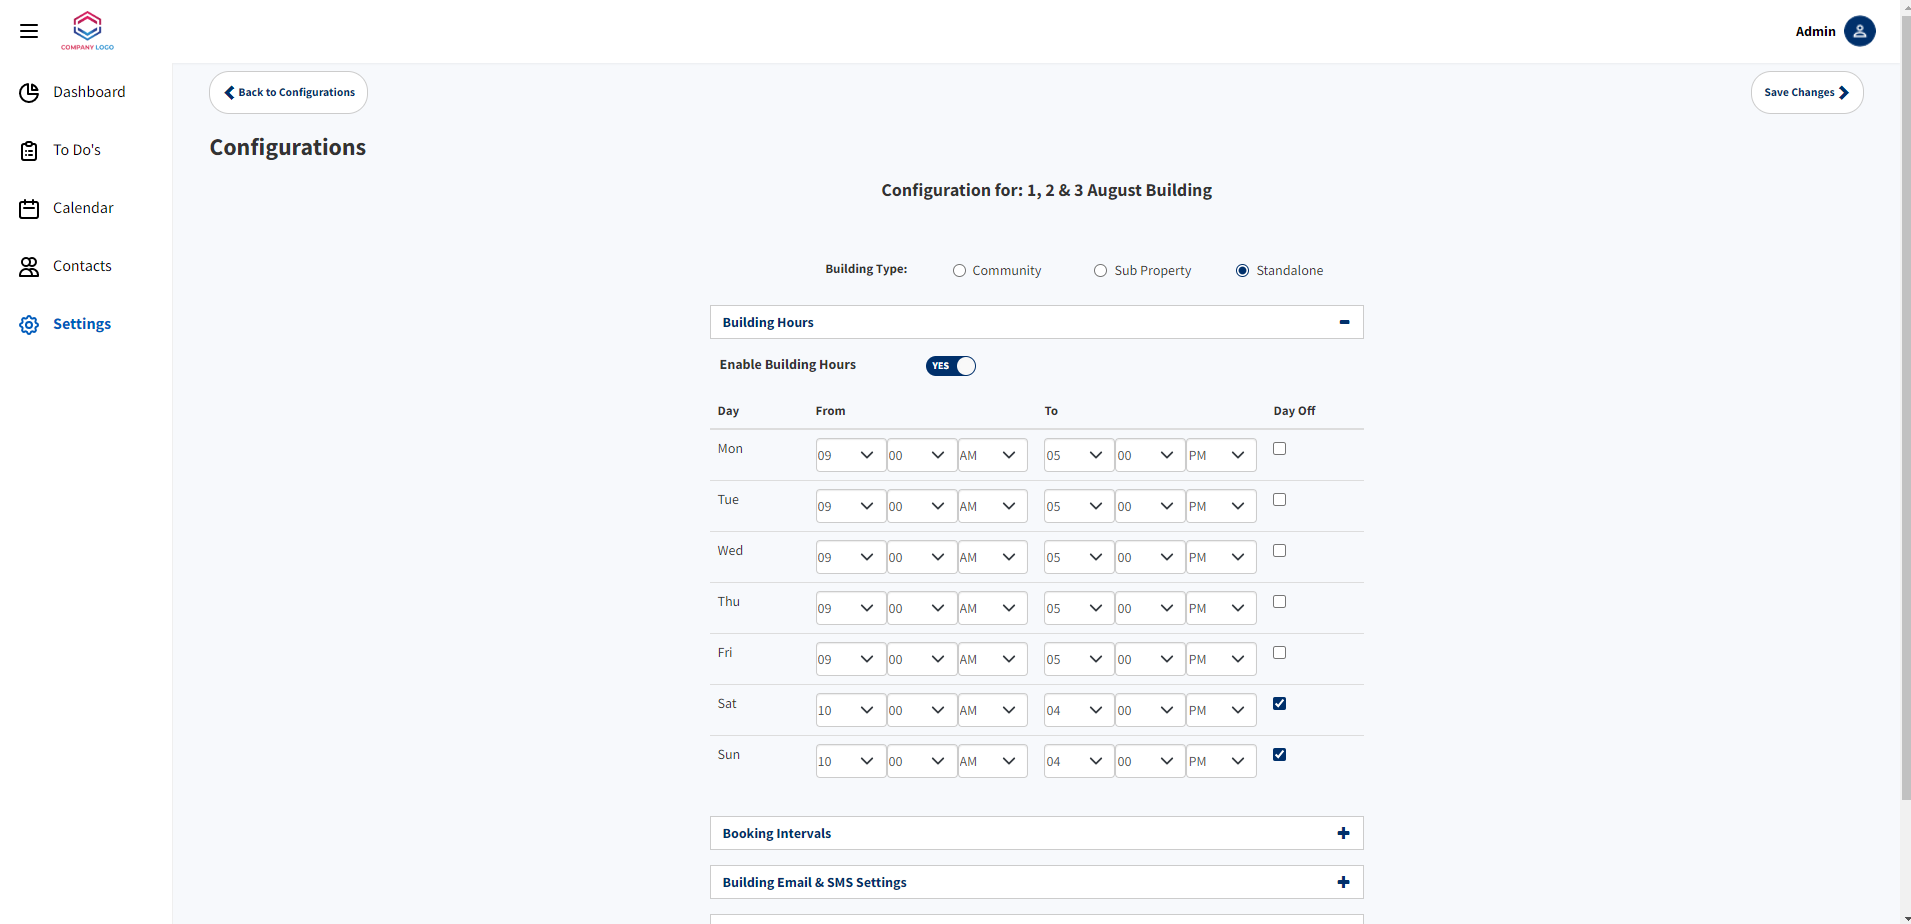Open Mon From AM/PM dropdown

(x=992, y=455)
